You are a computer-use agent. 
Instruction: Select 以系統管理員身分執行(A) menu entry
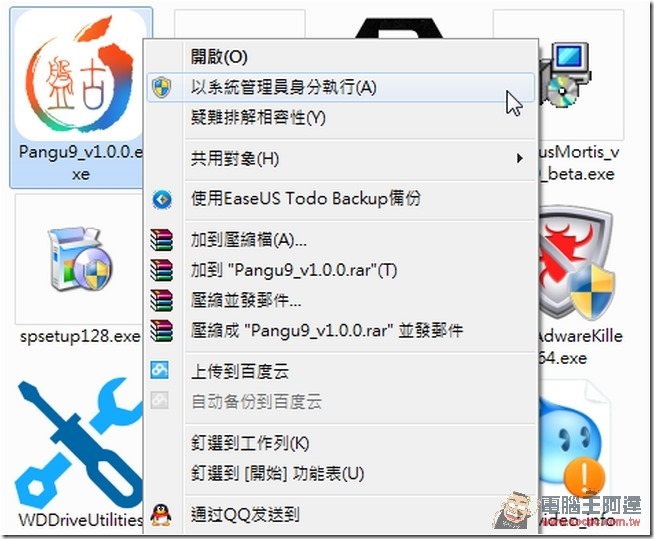coord(284,87)
